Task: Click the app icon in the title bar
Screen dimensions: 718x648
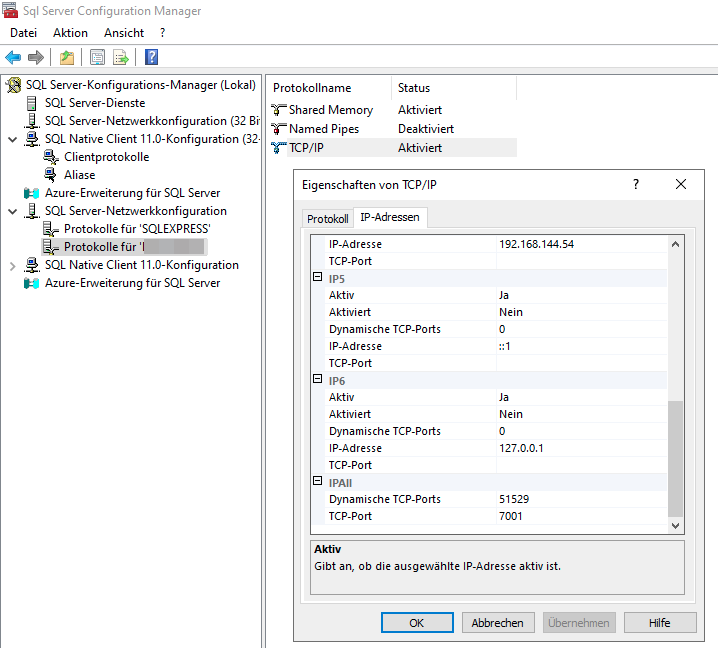Action: (x=10, y=10)
